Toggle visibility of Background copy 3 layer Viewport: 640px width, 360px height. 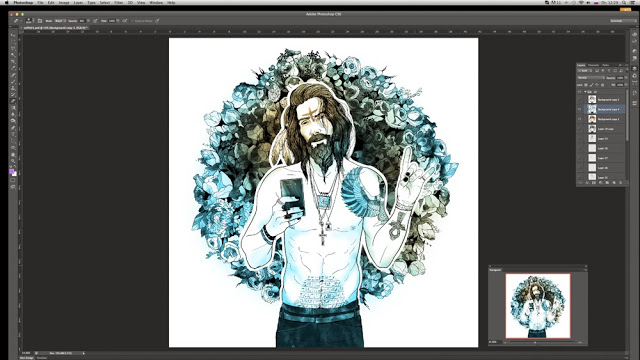pos(580,119)
